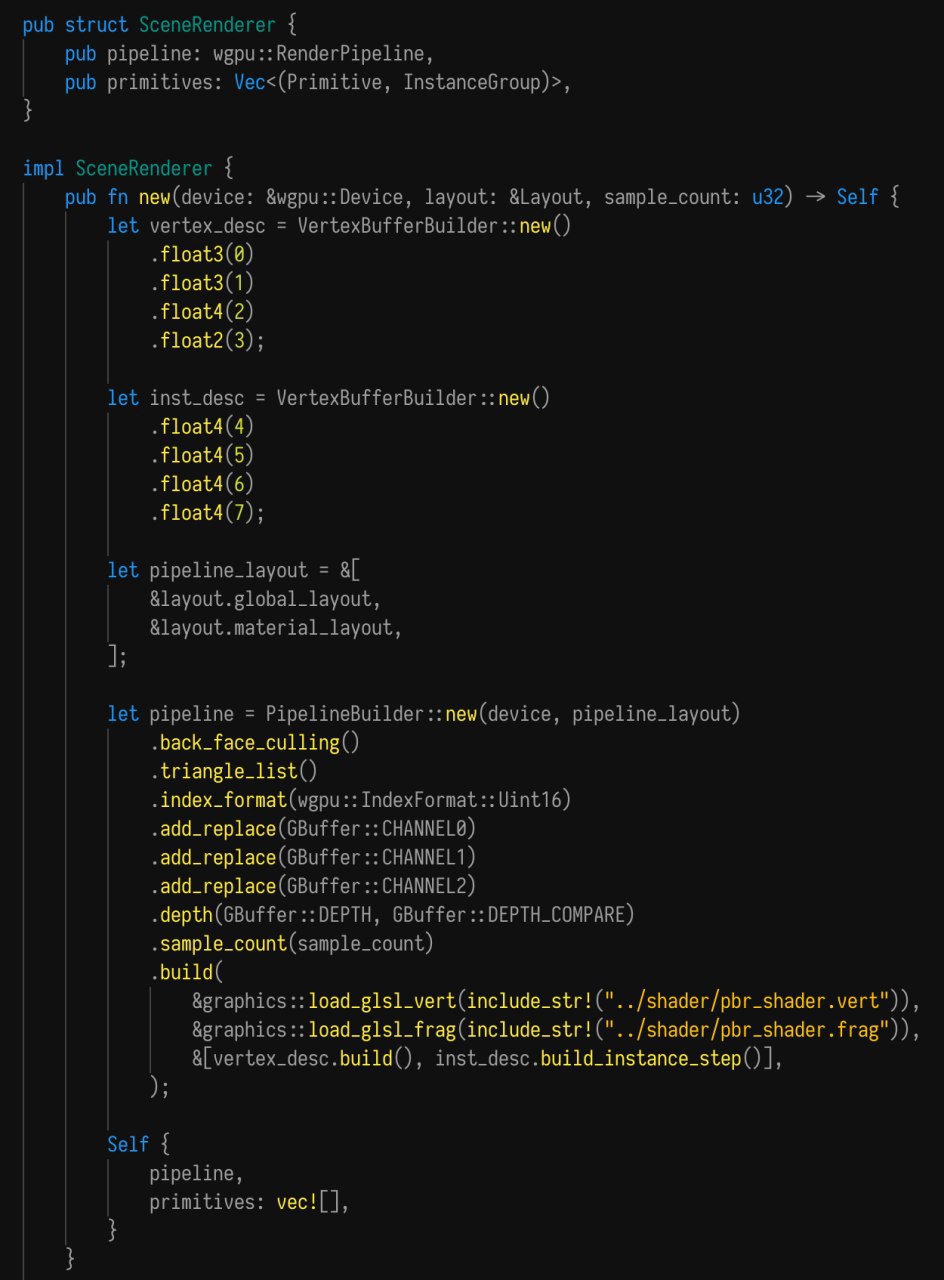Click 'vertex_desc.build()' in the array
Image resolution: width=944 pixels, height=1280 pixels.
317,1060
